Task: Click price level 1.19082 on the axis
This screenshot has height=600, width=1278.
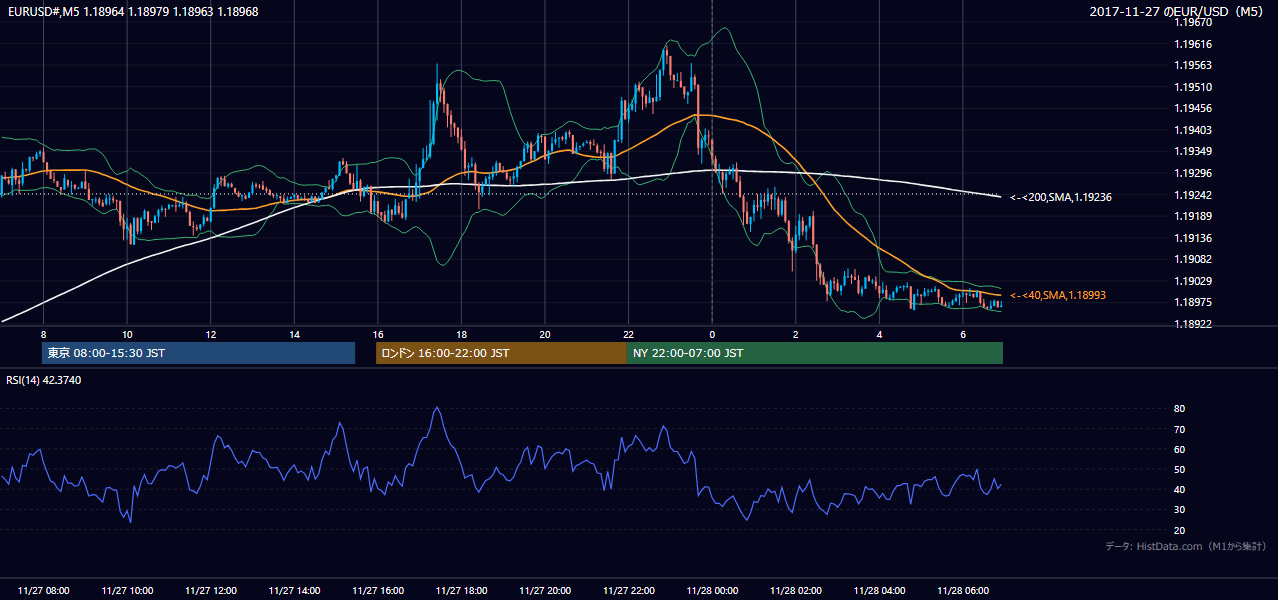Action: pos(1194,259)
